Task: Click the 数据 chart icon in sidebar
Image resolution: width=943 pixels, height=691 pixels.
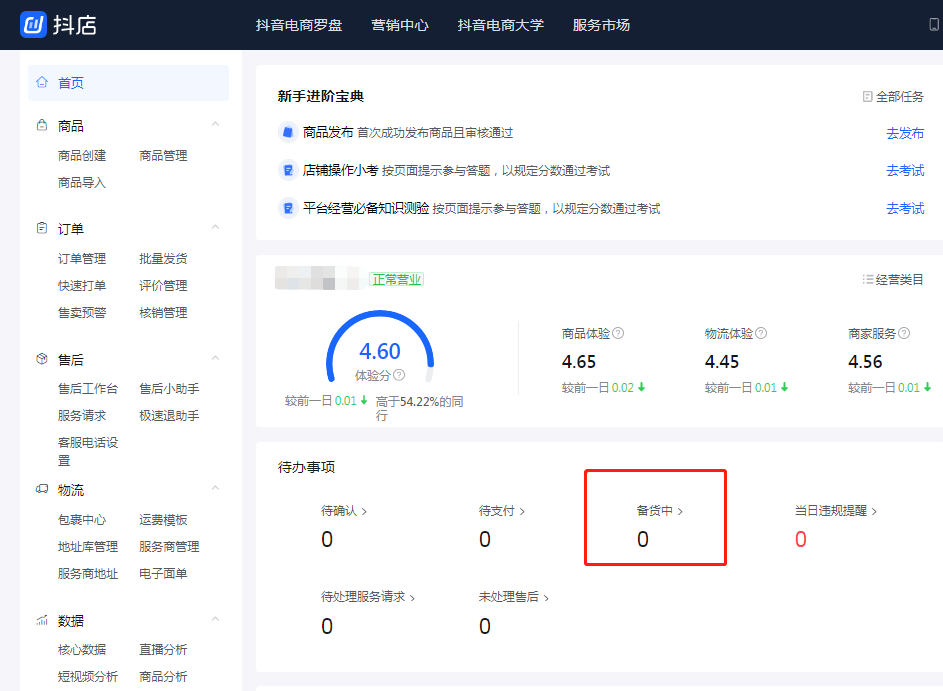Action: pos(41,620)
